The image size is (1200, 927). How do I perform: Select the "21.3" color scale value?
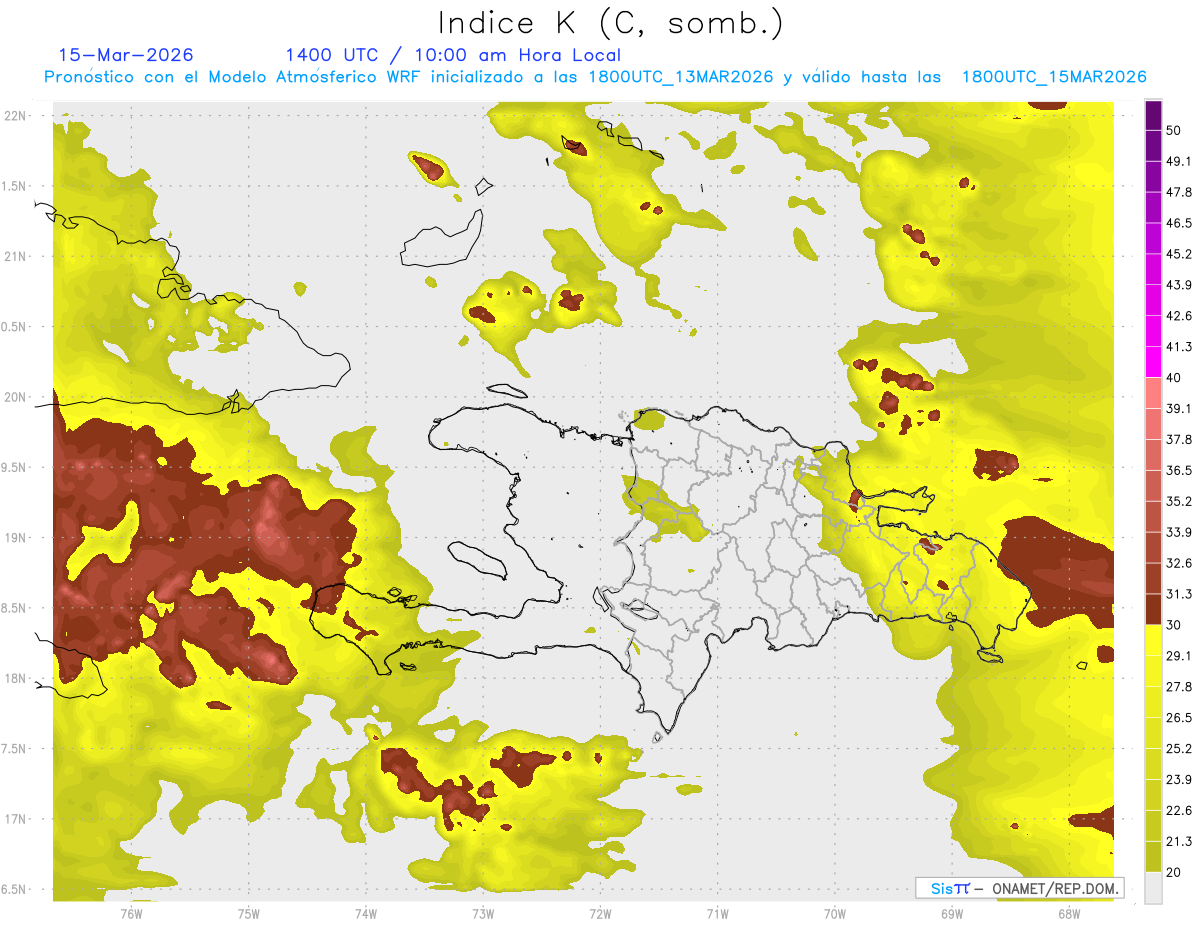coord(1179,842)
